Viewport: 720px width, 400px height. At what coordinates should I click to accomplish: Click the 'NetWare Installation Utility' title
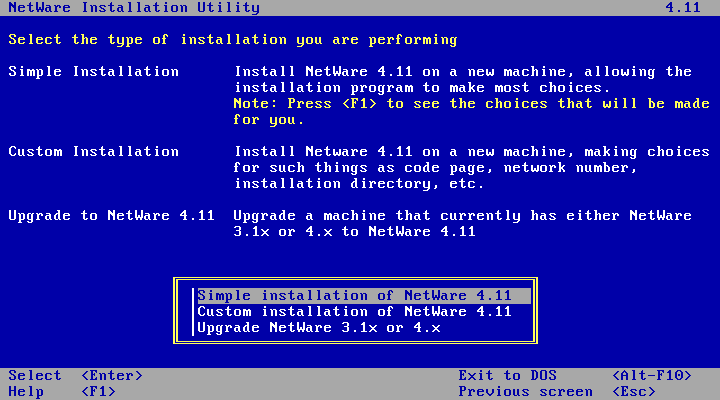134,7
